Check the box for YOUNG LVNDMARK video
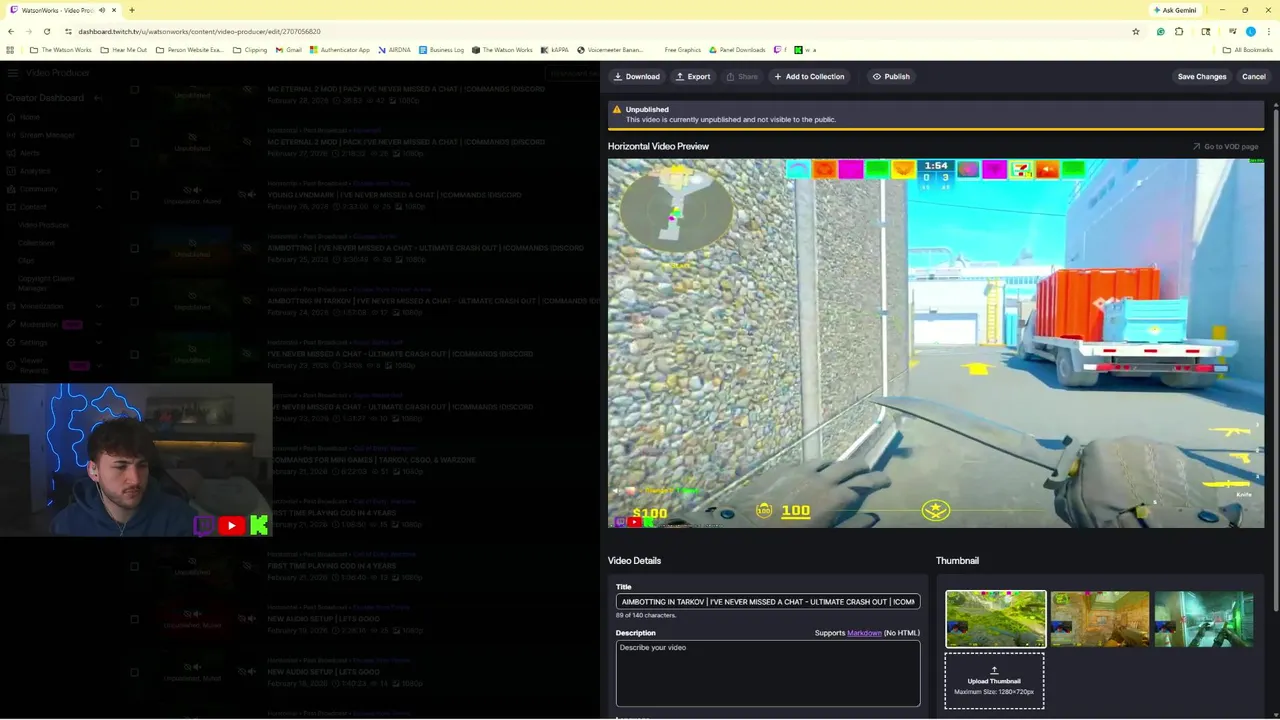The width and height of the screenshot is (1280, 720). coord(134,195)
